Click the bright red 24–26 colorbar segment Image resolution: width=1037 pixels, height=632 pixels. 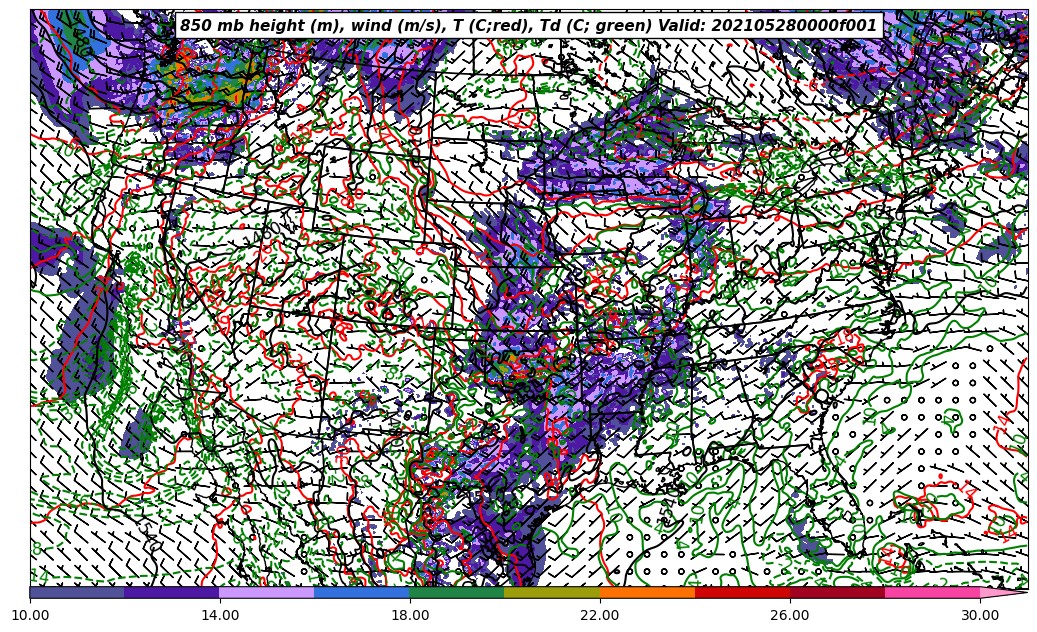click(742, 592)
